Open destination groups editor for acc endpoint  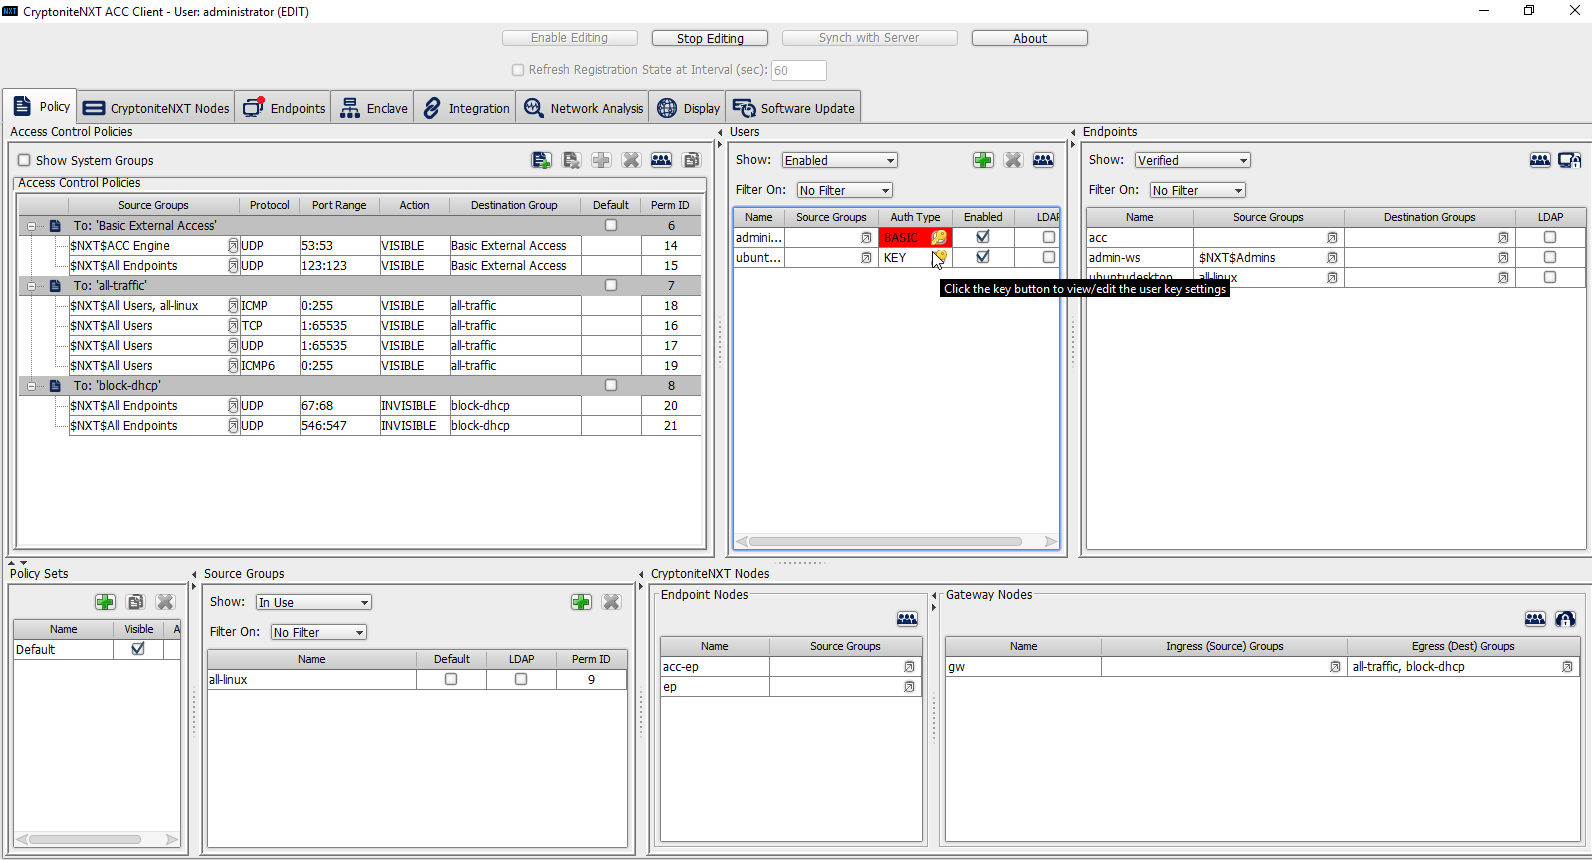1503,238
